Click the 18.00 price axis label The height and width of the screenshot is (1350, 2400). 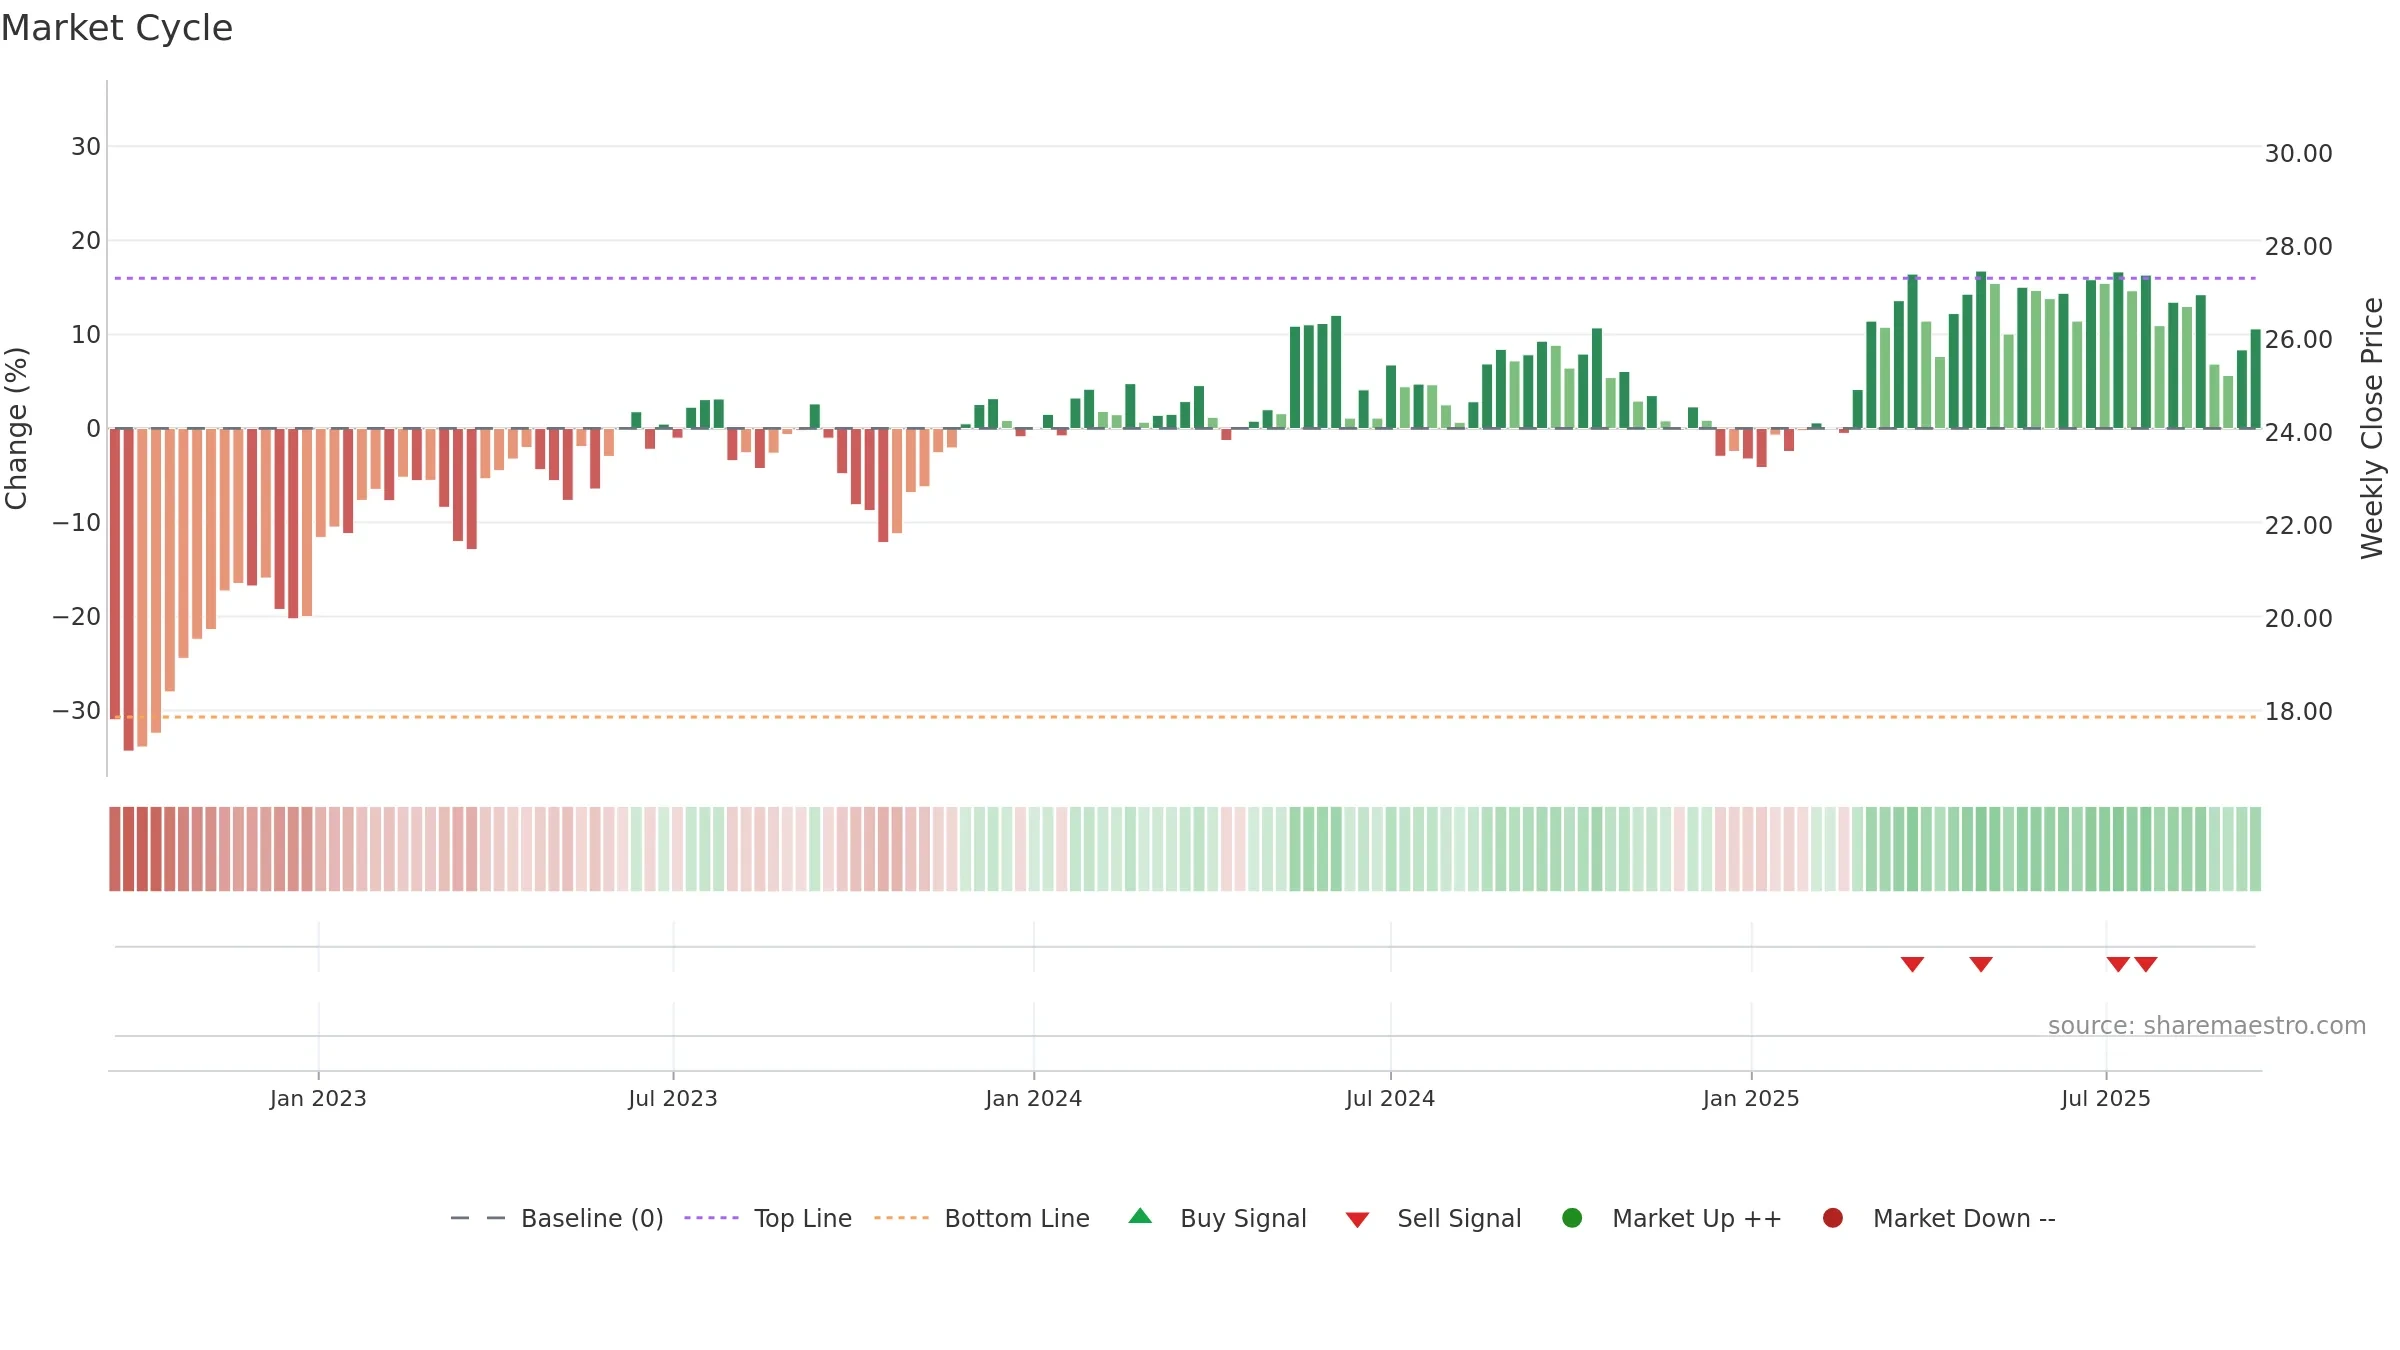pyautogui.click(x=2298, y=711)
